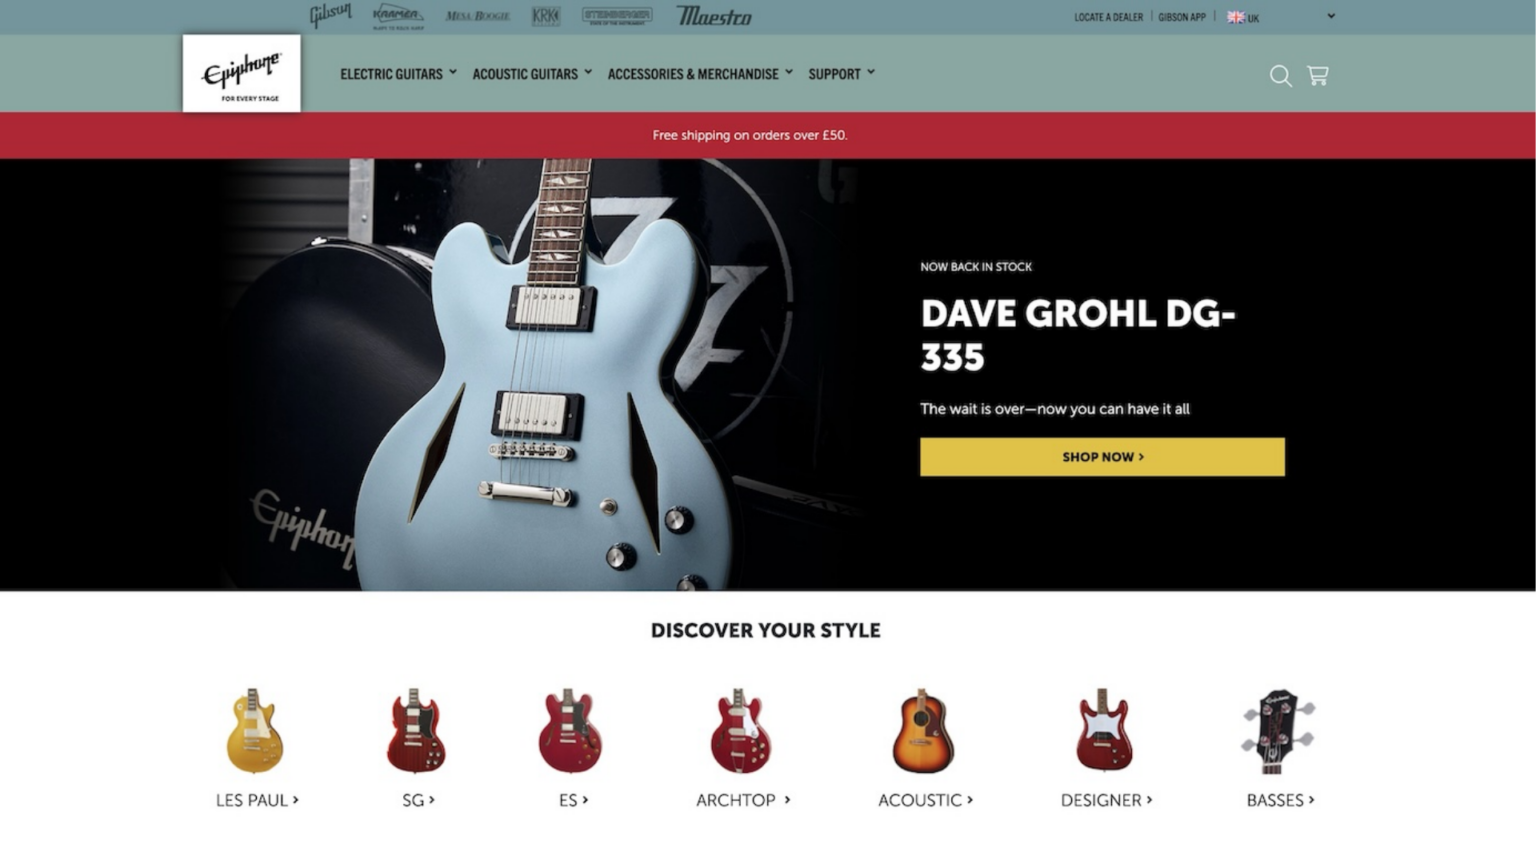Open the search magnifier icon
This screenshot has width=1536, height=864.
pos(1280,76)
